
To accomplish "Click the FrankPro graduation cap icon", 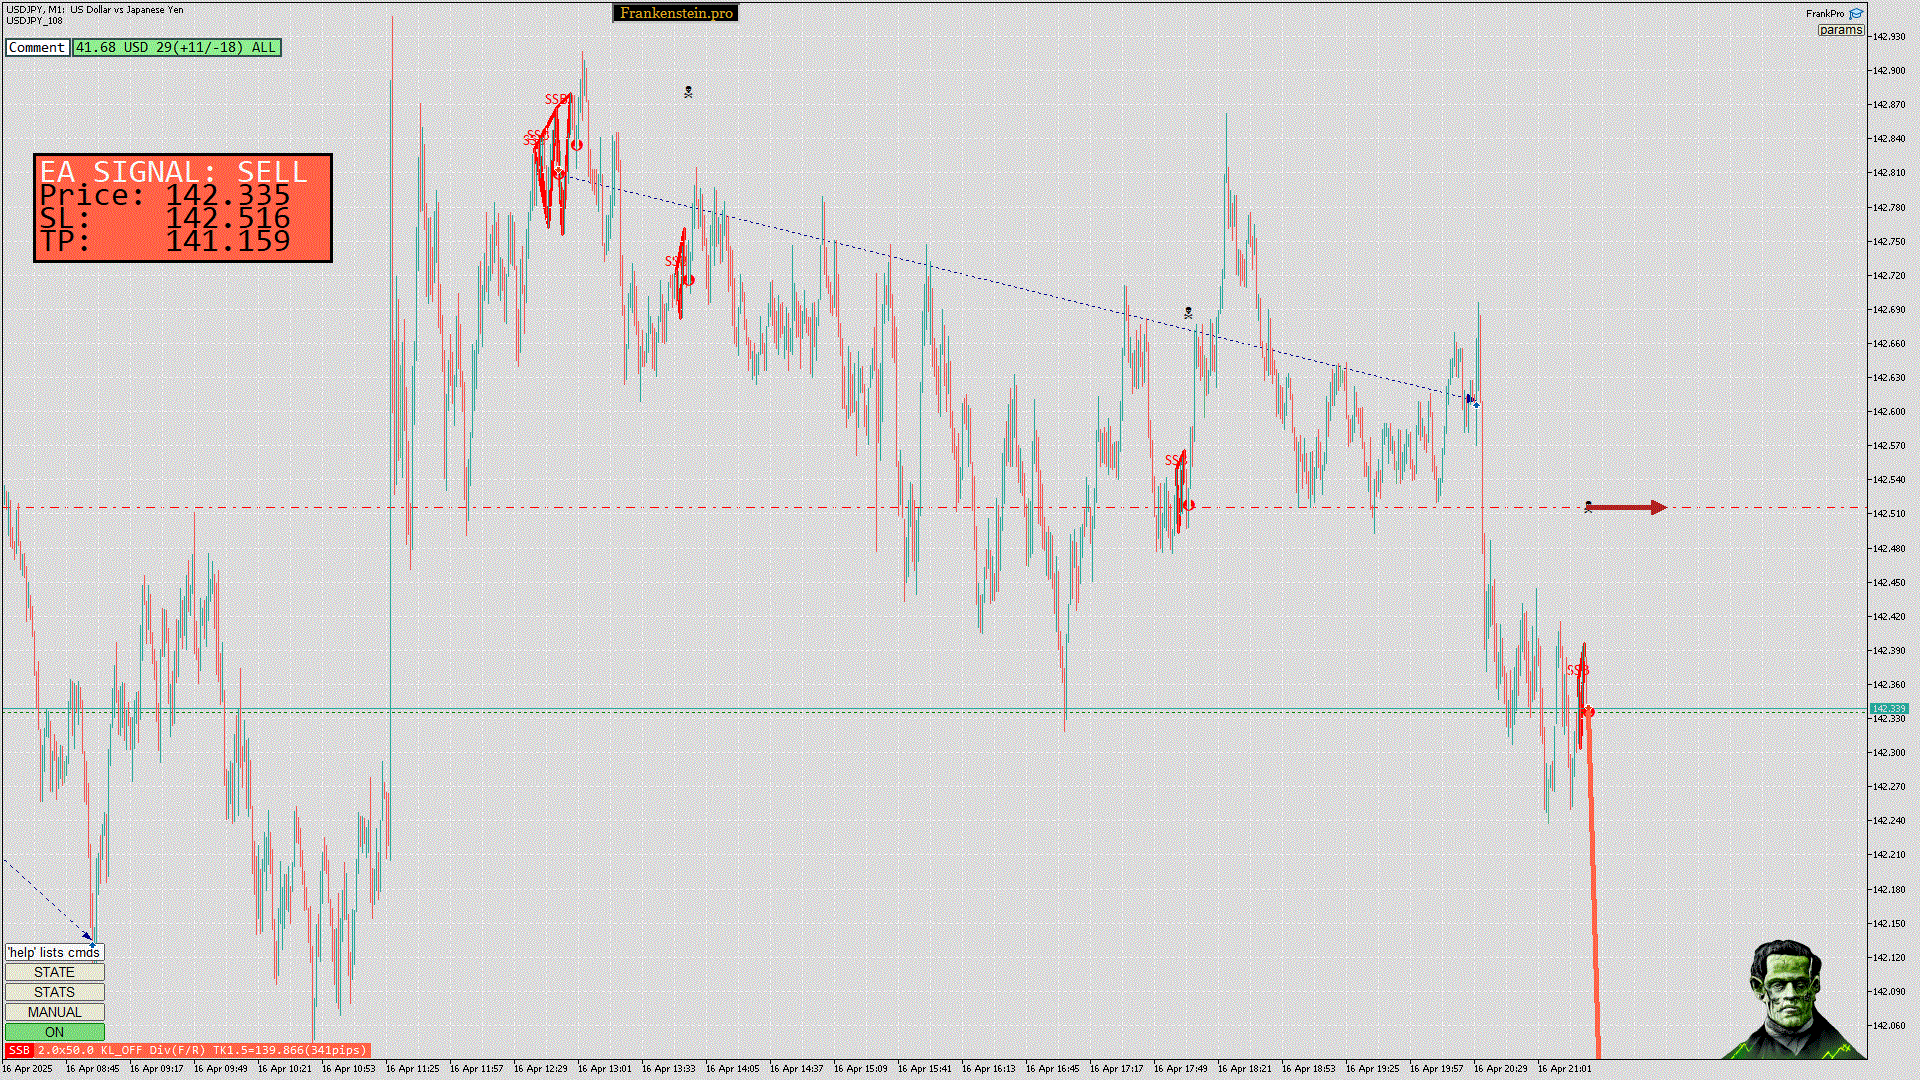I will coord(1856,14).
